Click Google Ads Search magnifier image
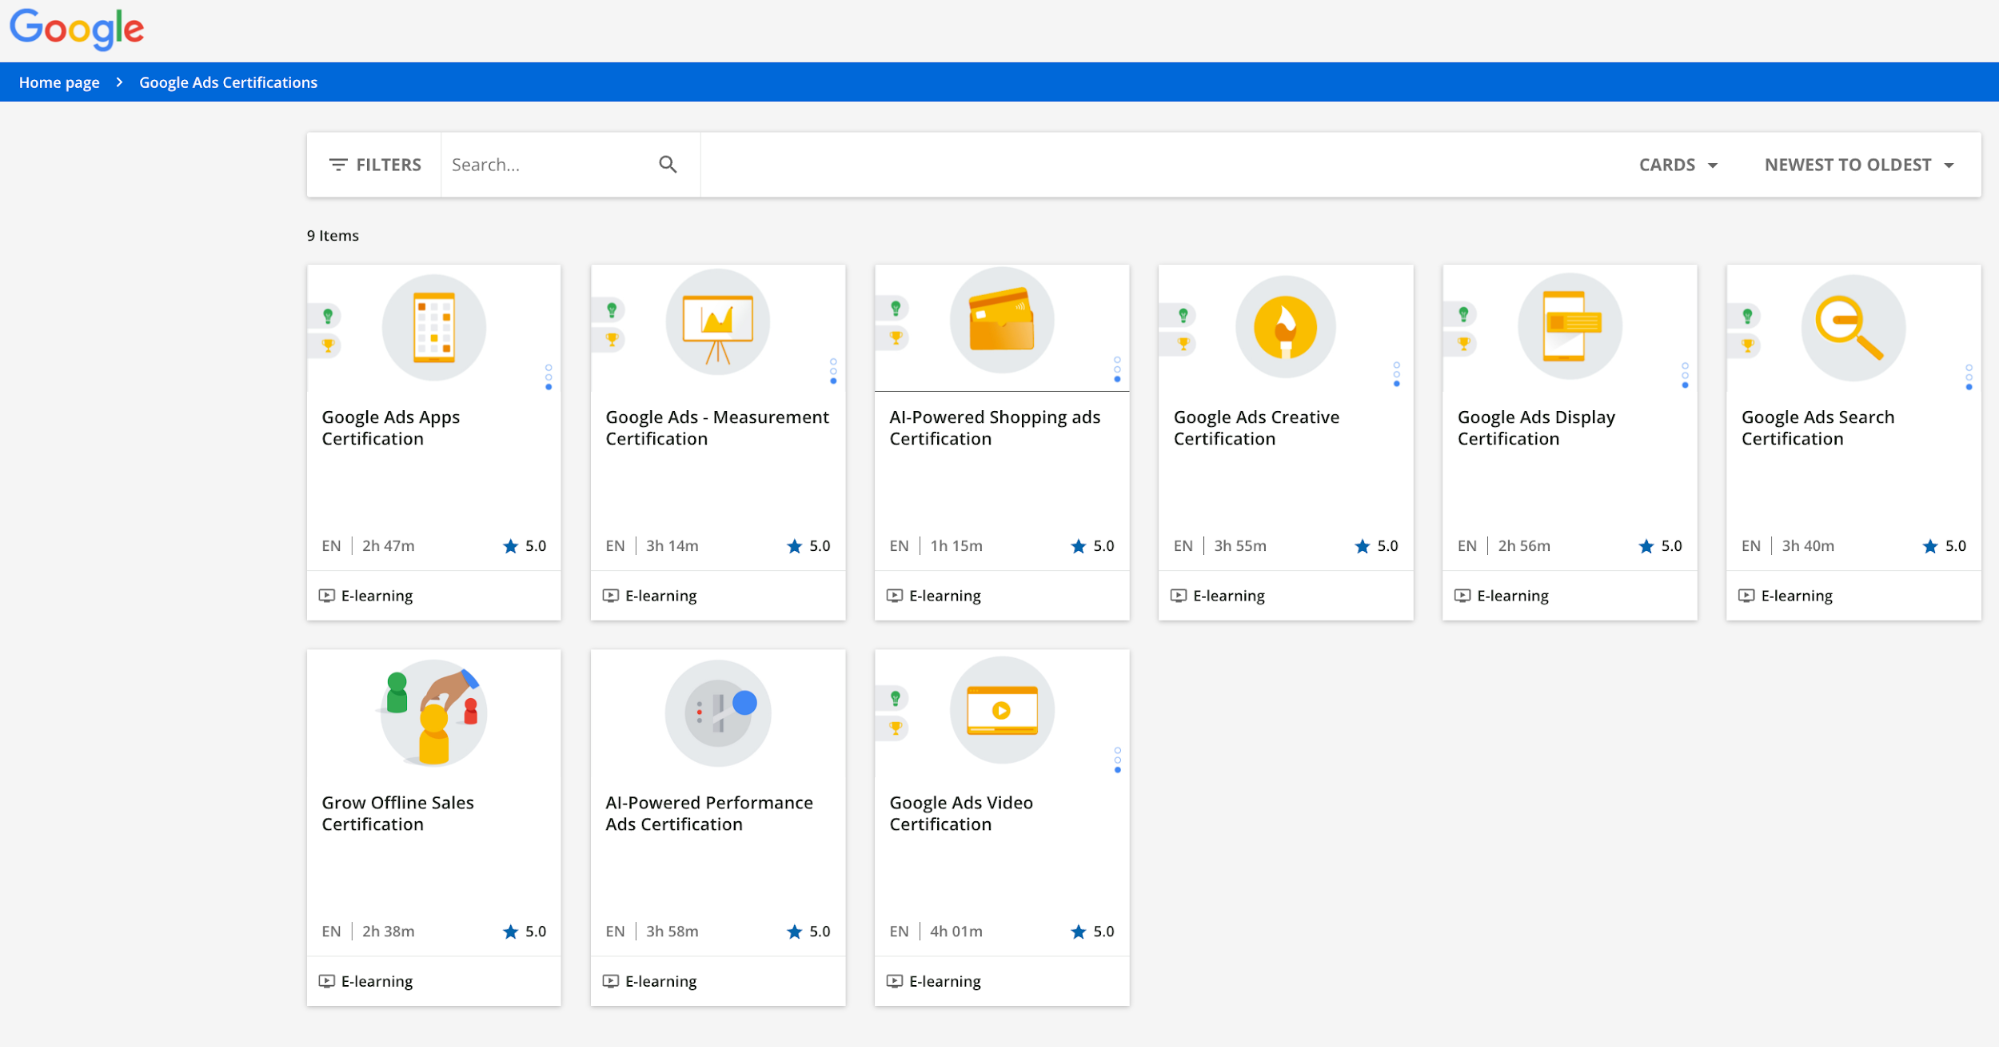The width and height of the screenshot is (1999, 1047). [x=1854, y=328]
